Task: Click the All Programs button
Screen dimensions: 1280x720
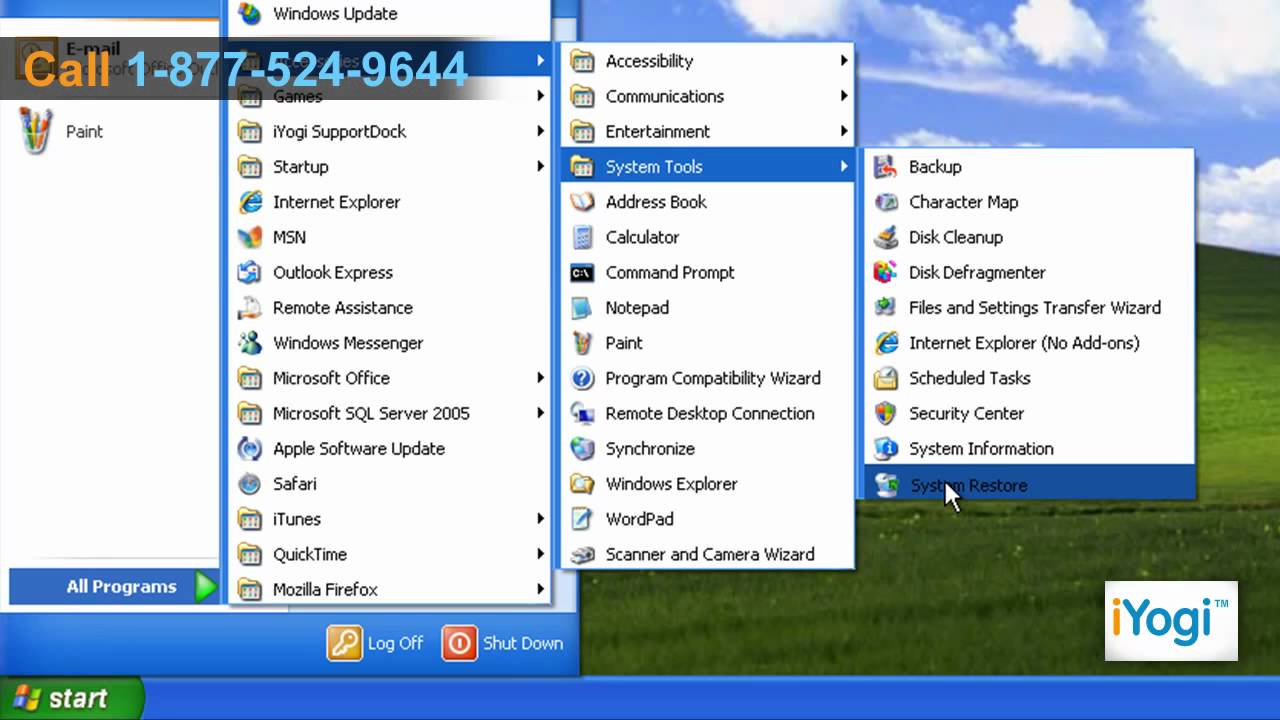Action: [114, 587]
